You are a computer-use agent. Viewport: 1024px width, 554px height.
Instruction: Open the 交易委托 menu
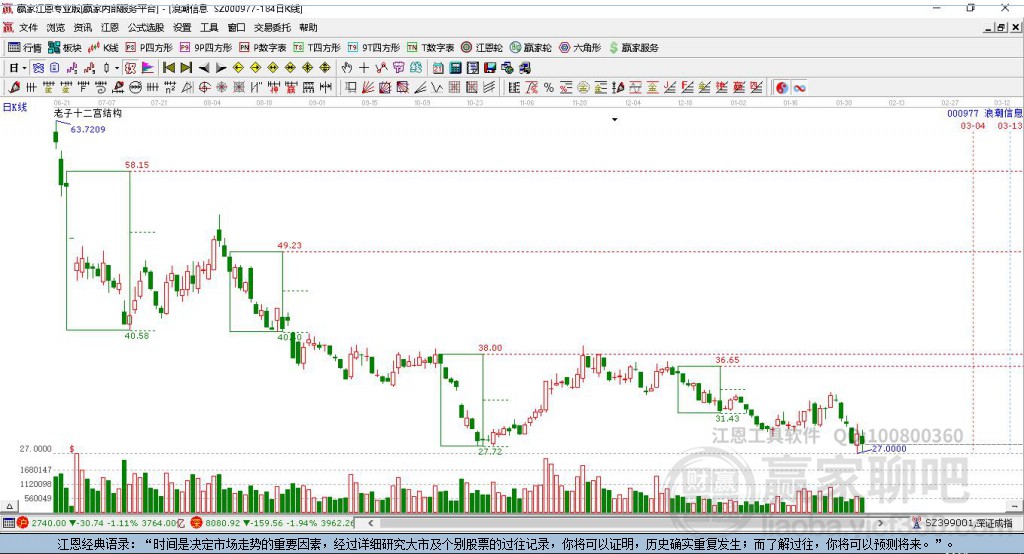(272, 27)
